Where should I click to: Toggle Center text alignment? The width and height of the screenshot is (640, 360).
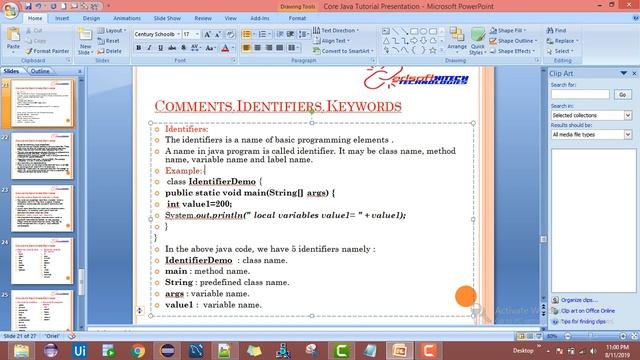tap(258, 48)
